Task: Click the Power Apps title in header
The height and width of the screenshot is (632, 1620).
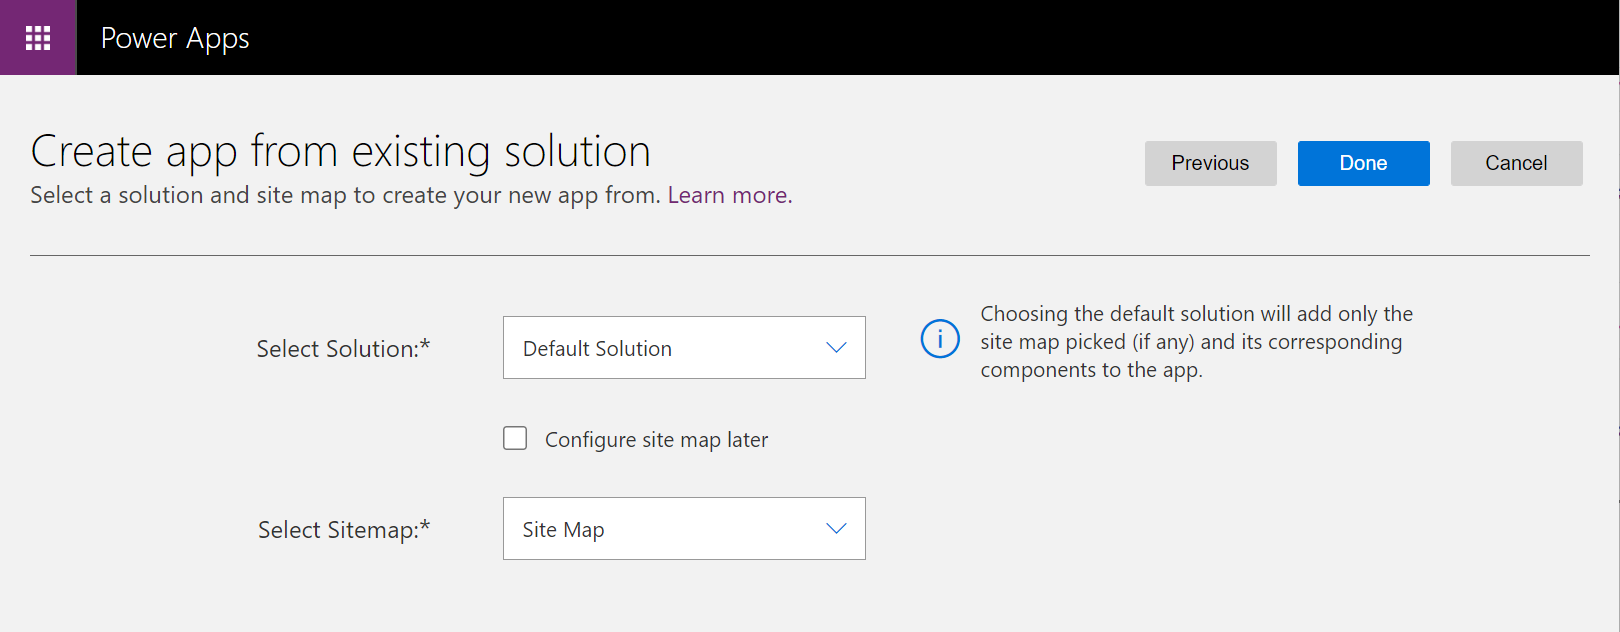Action: (x=175, y=38)
